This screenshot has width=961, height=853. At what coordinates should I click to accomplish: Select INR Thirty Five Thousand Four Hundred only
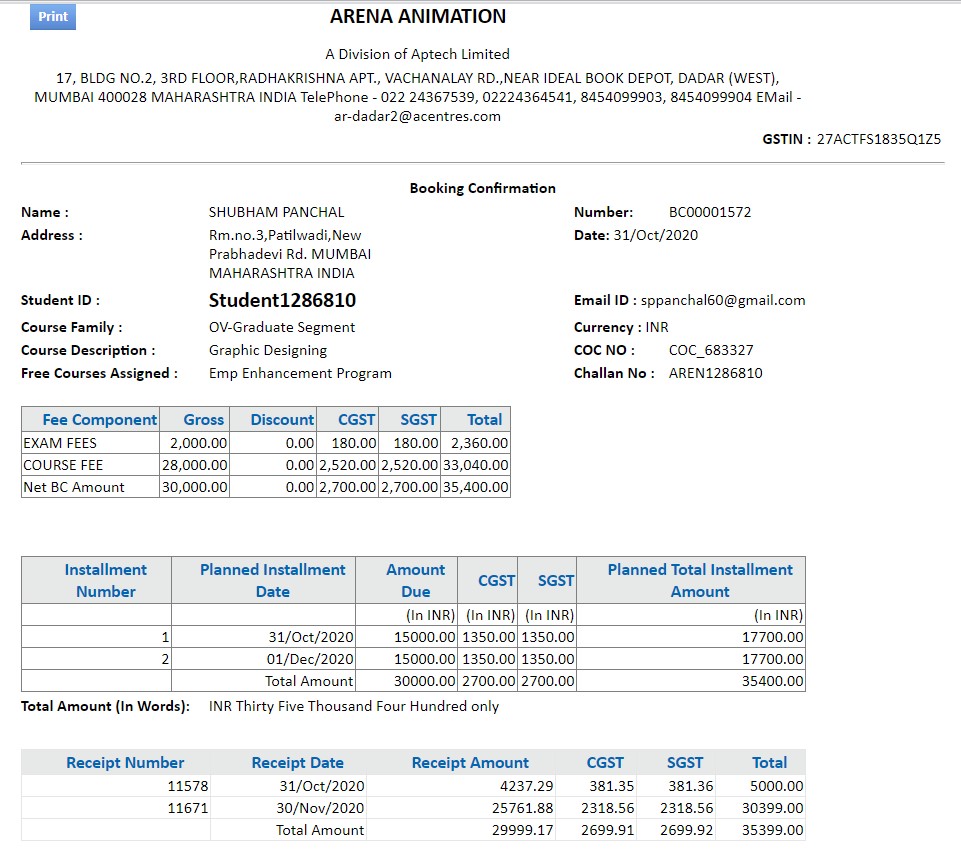[x=354, y=707]
